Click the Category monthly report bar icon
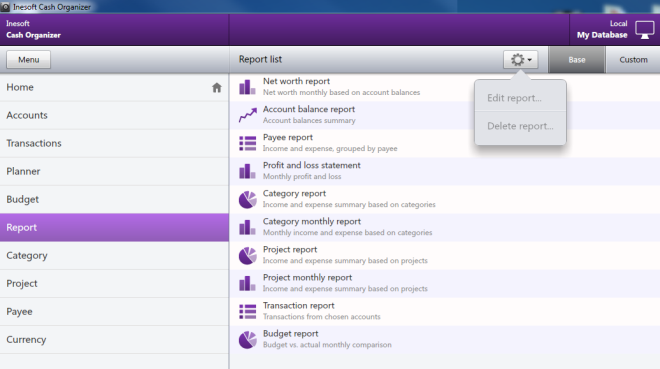The image size is (660, 369). tap(248, 227)
